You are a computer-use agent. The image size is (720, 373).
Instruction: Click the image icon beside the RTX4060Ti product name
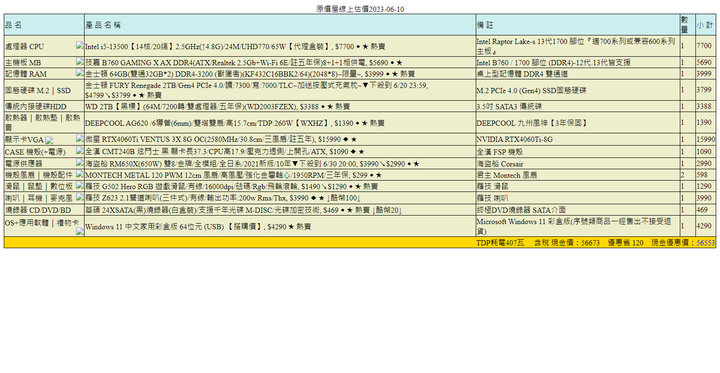click(x=80, y=137)
